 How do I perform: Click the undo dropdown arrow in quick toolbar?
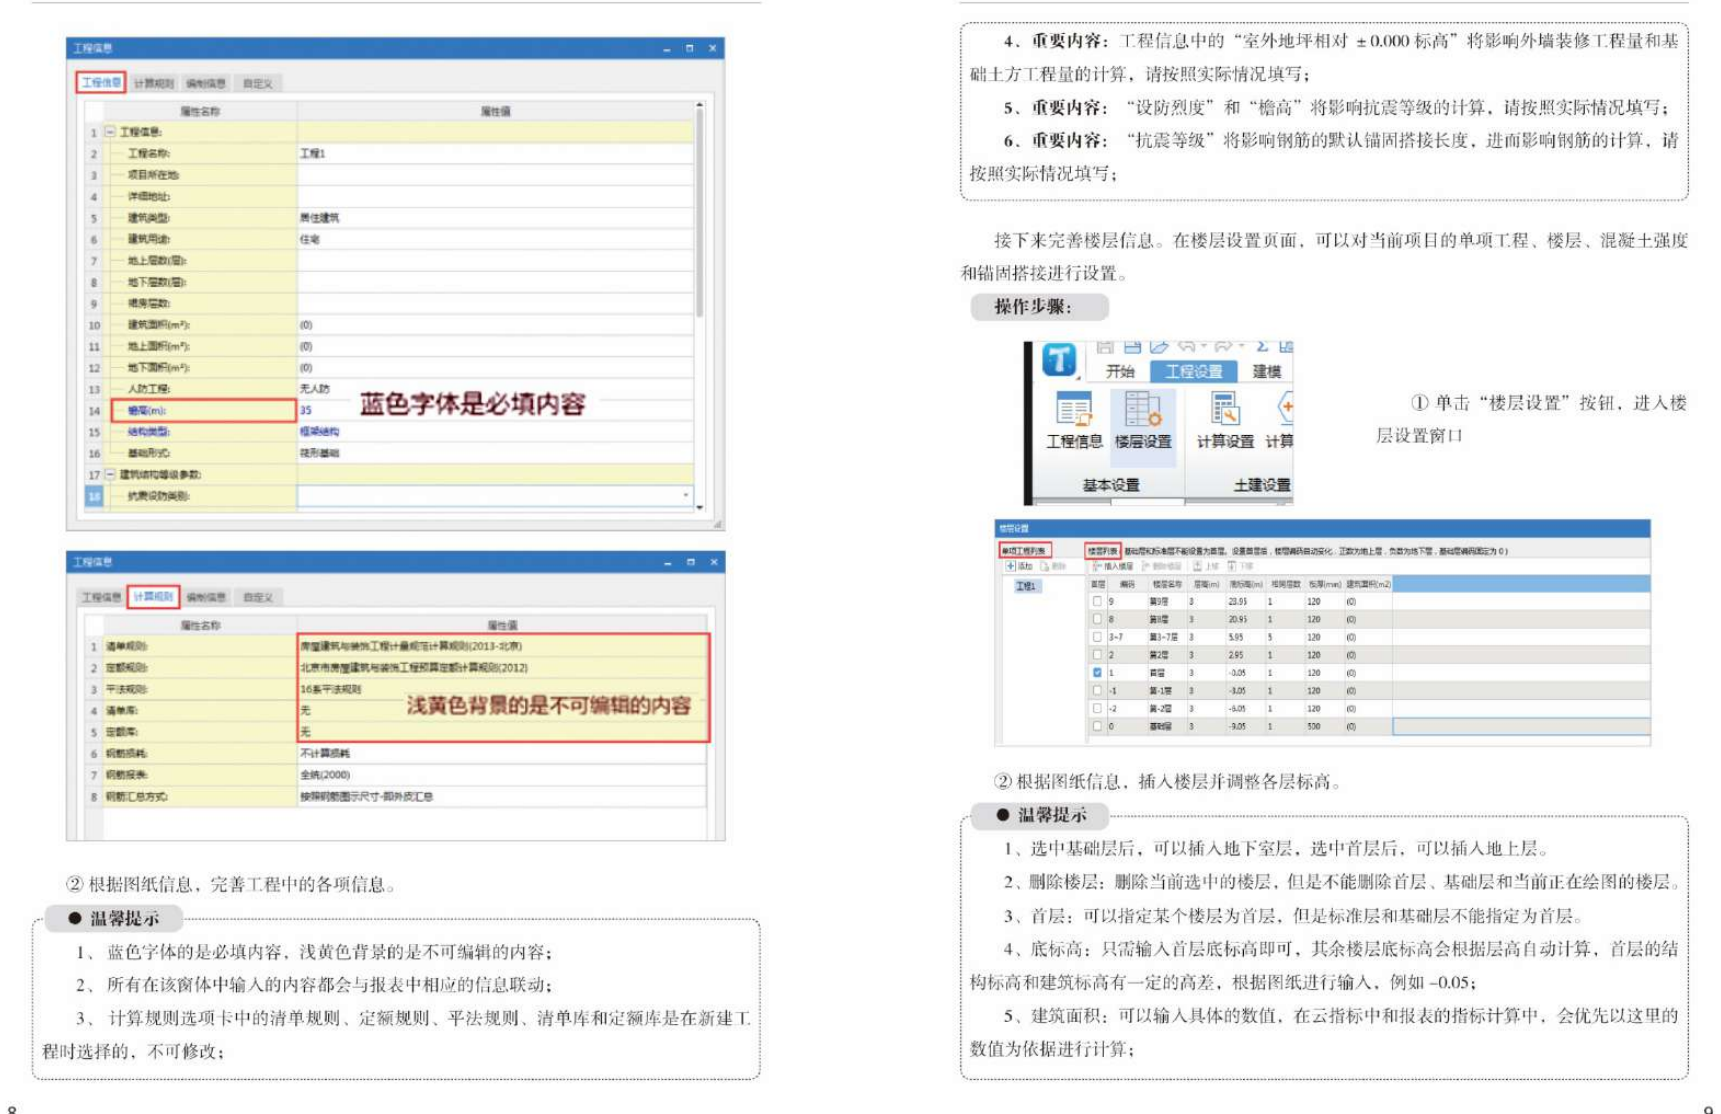point(1203,347)
